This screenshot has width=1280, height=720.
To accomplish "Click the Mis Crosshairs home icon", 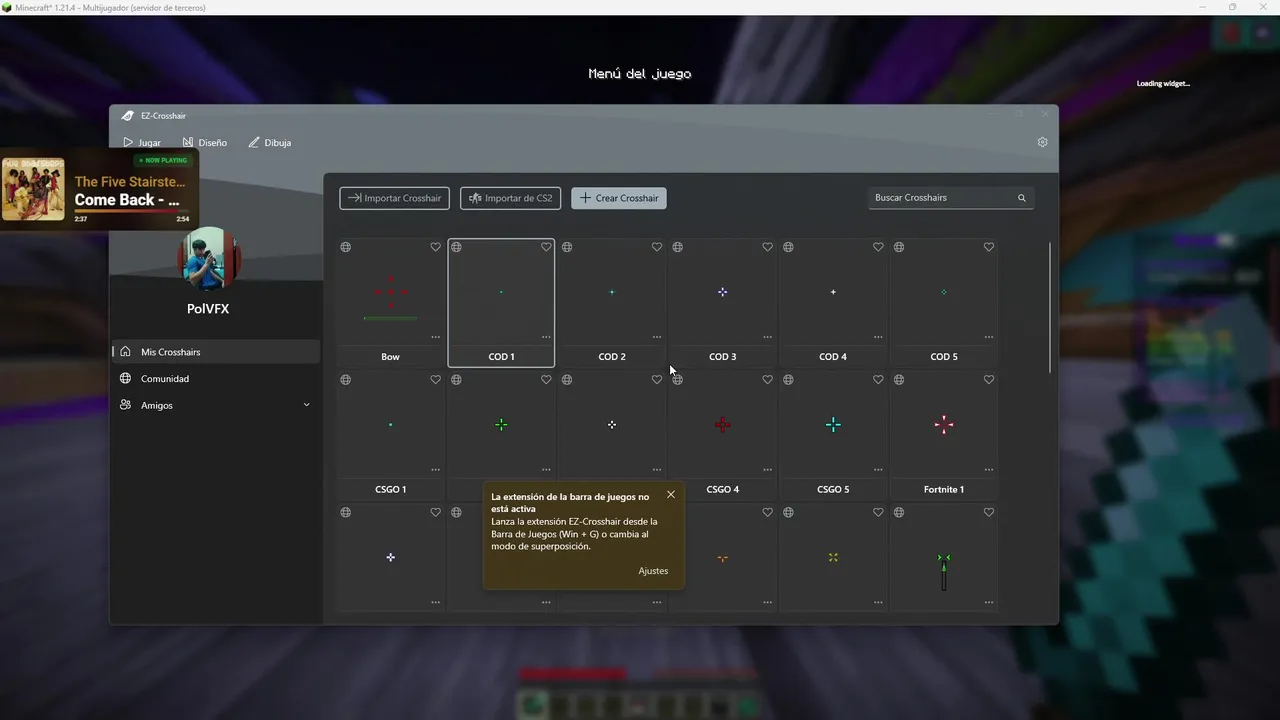I will point(125,352).
